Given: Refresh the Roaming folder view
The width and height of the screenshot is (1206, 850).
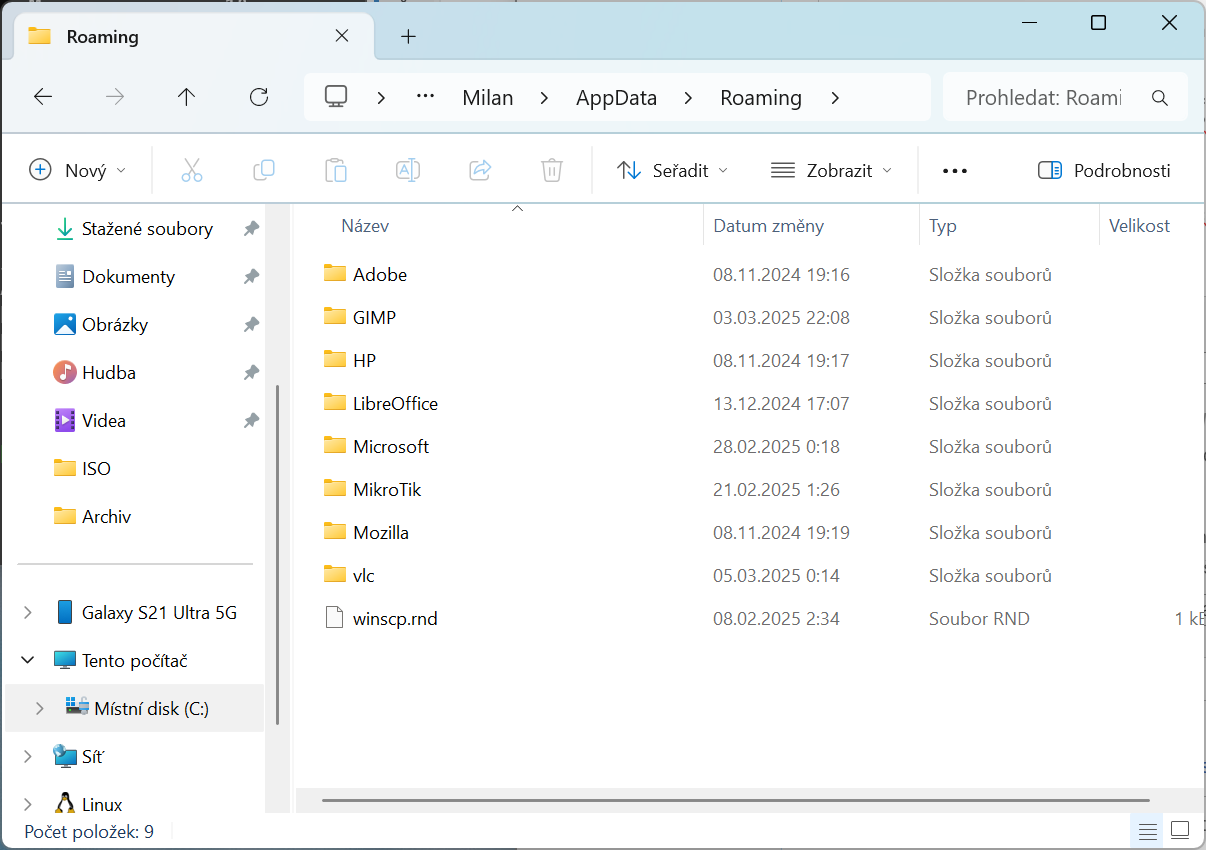Looking at the screenshot, I should pyautogui.click(x=259, y=97).
